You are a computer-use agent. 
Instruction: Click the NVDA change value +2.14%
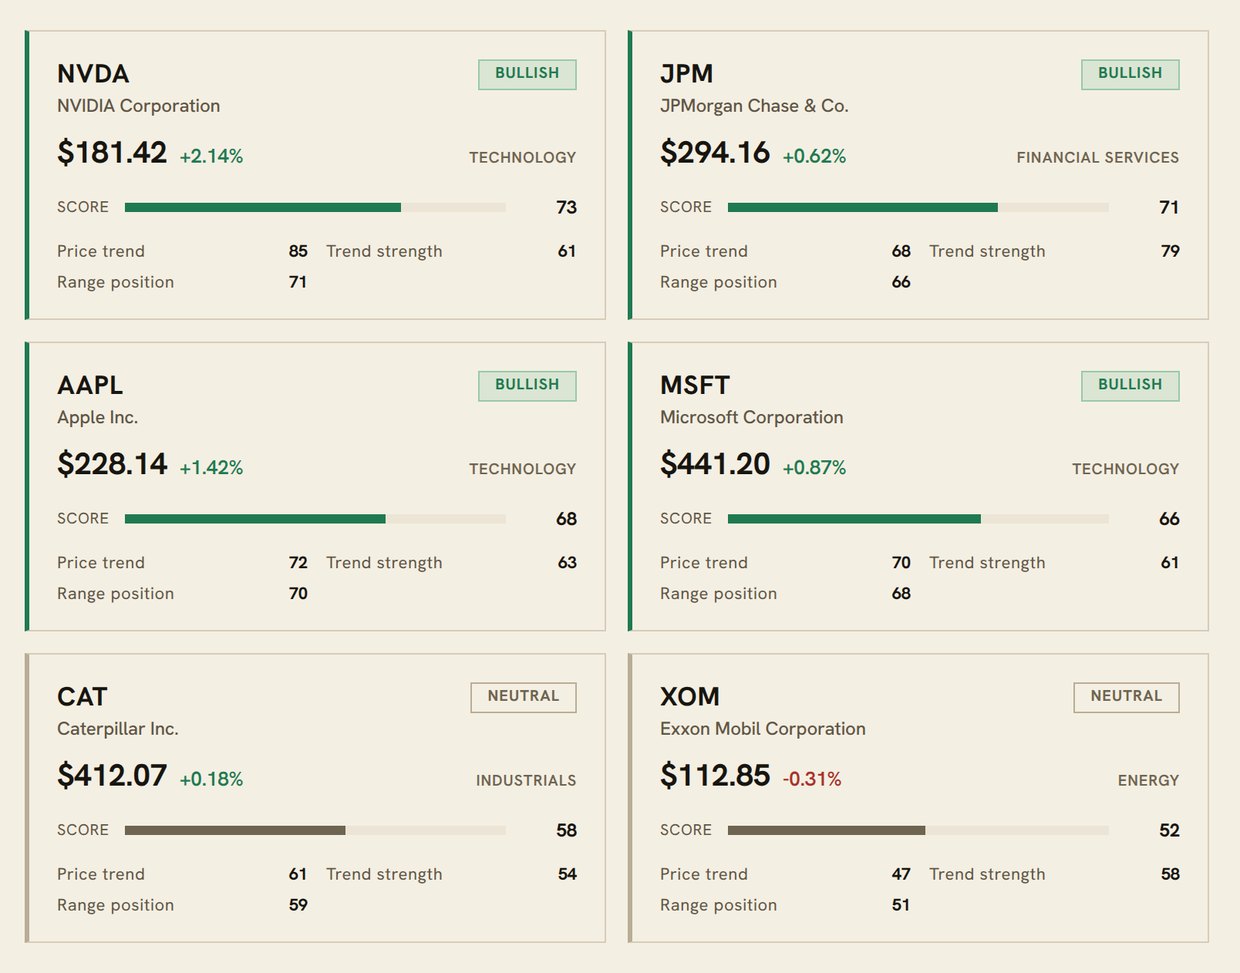click(x=211, y=157)
